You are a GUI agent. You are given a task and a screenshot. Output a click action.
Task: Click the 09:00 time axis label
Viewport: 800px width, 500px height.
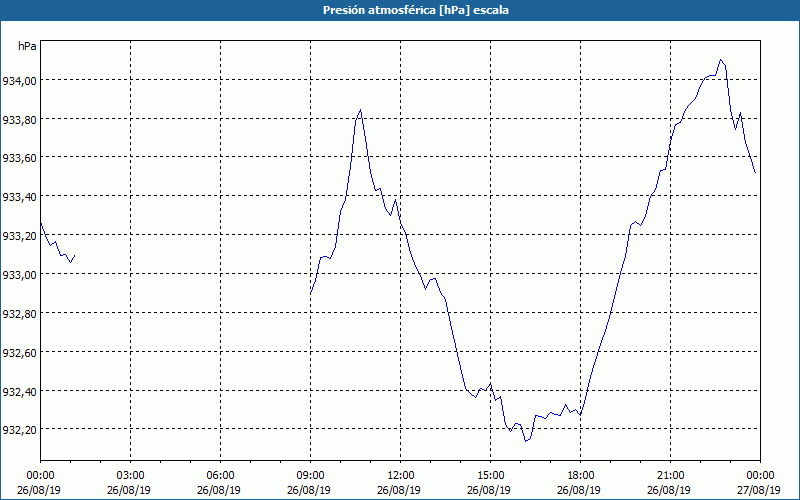coord(310,475)
